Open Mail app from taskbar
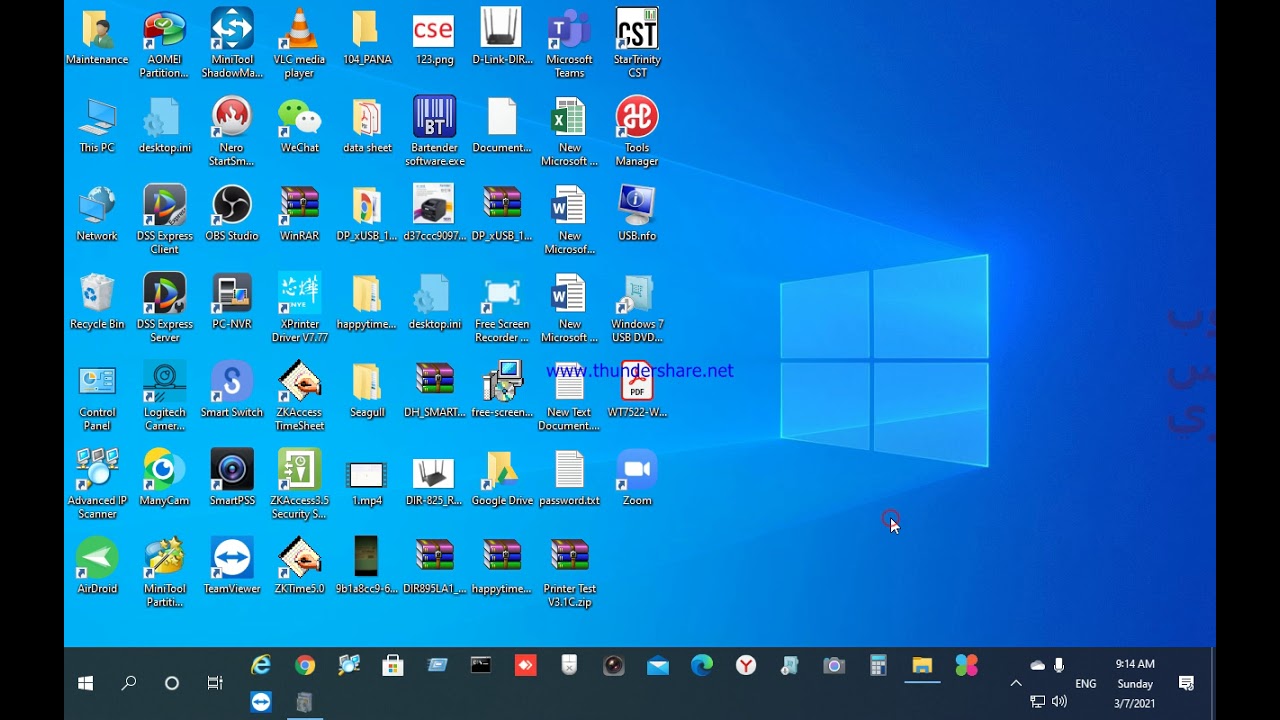 coord(658,666)
